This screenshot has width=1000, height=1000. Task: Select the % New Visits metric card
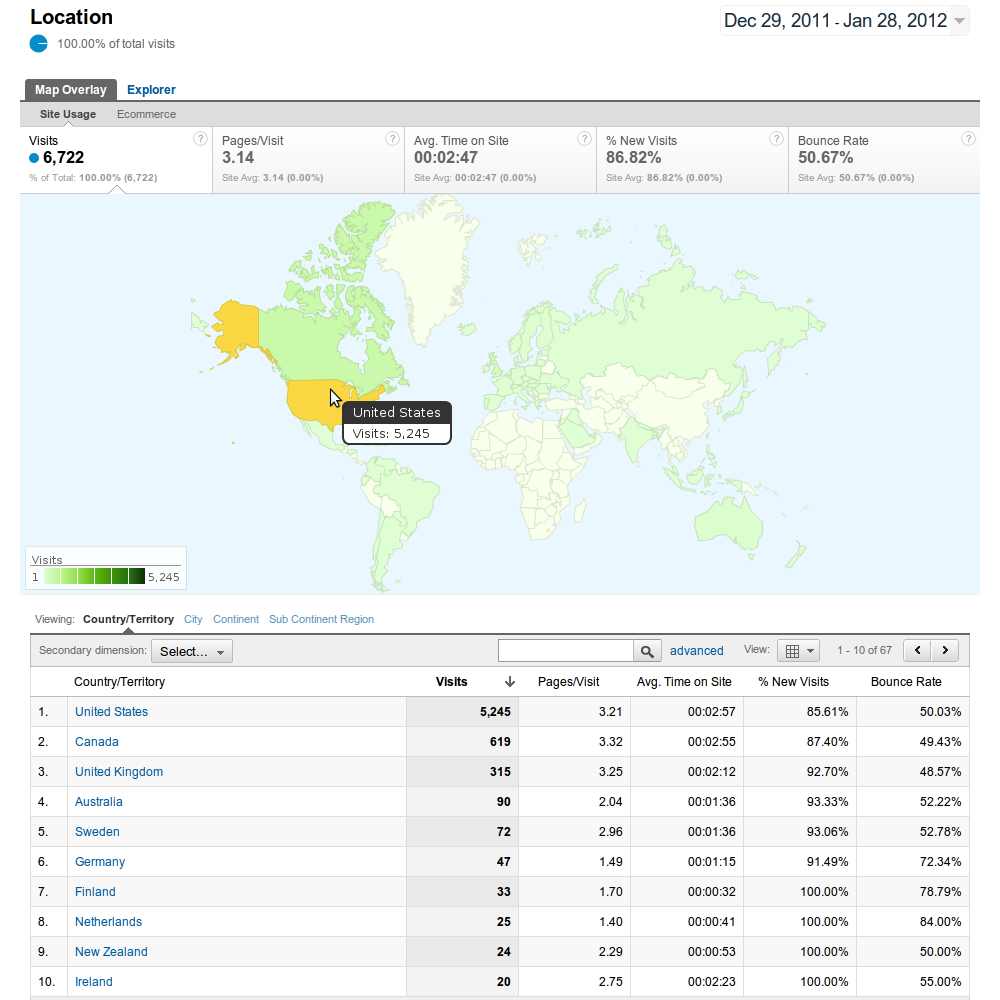pyautogui.click(x=693, y=159)
